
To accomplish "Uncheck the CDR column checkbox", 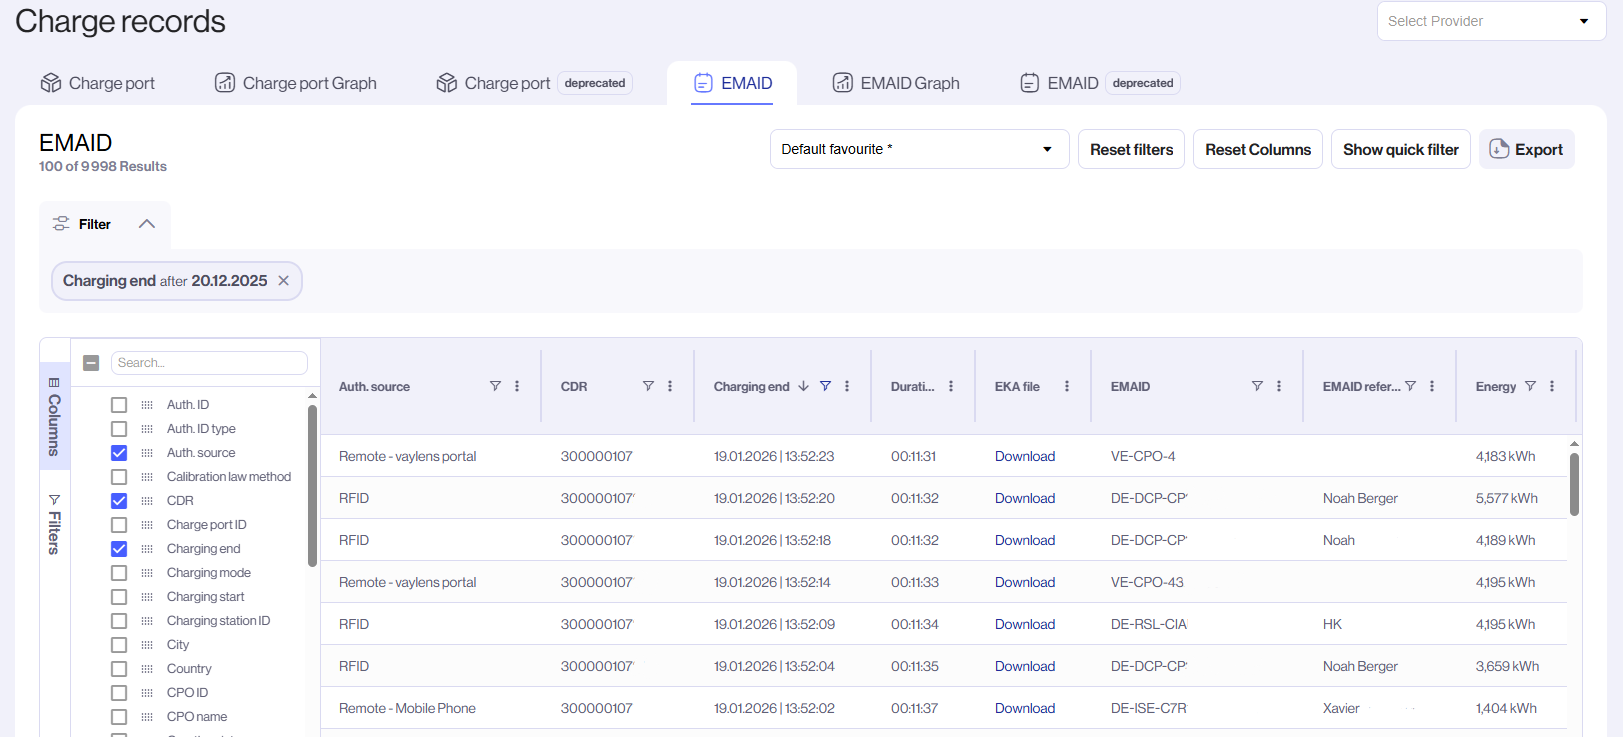I will pos(119,501).
